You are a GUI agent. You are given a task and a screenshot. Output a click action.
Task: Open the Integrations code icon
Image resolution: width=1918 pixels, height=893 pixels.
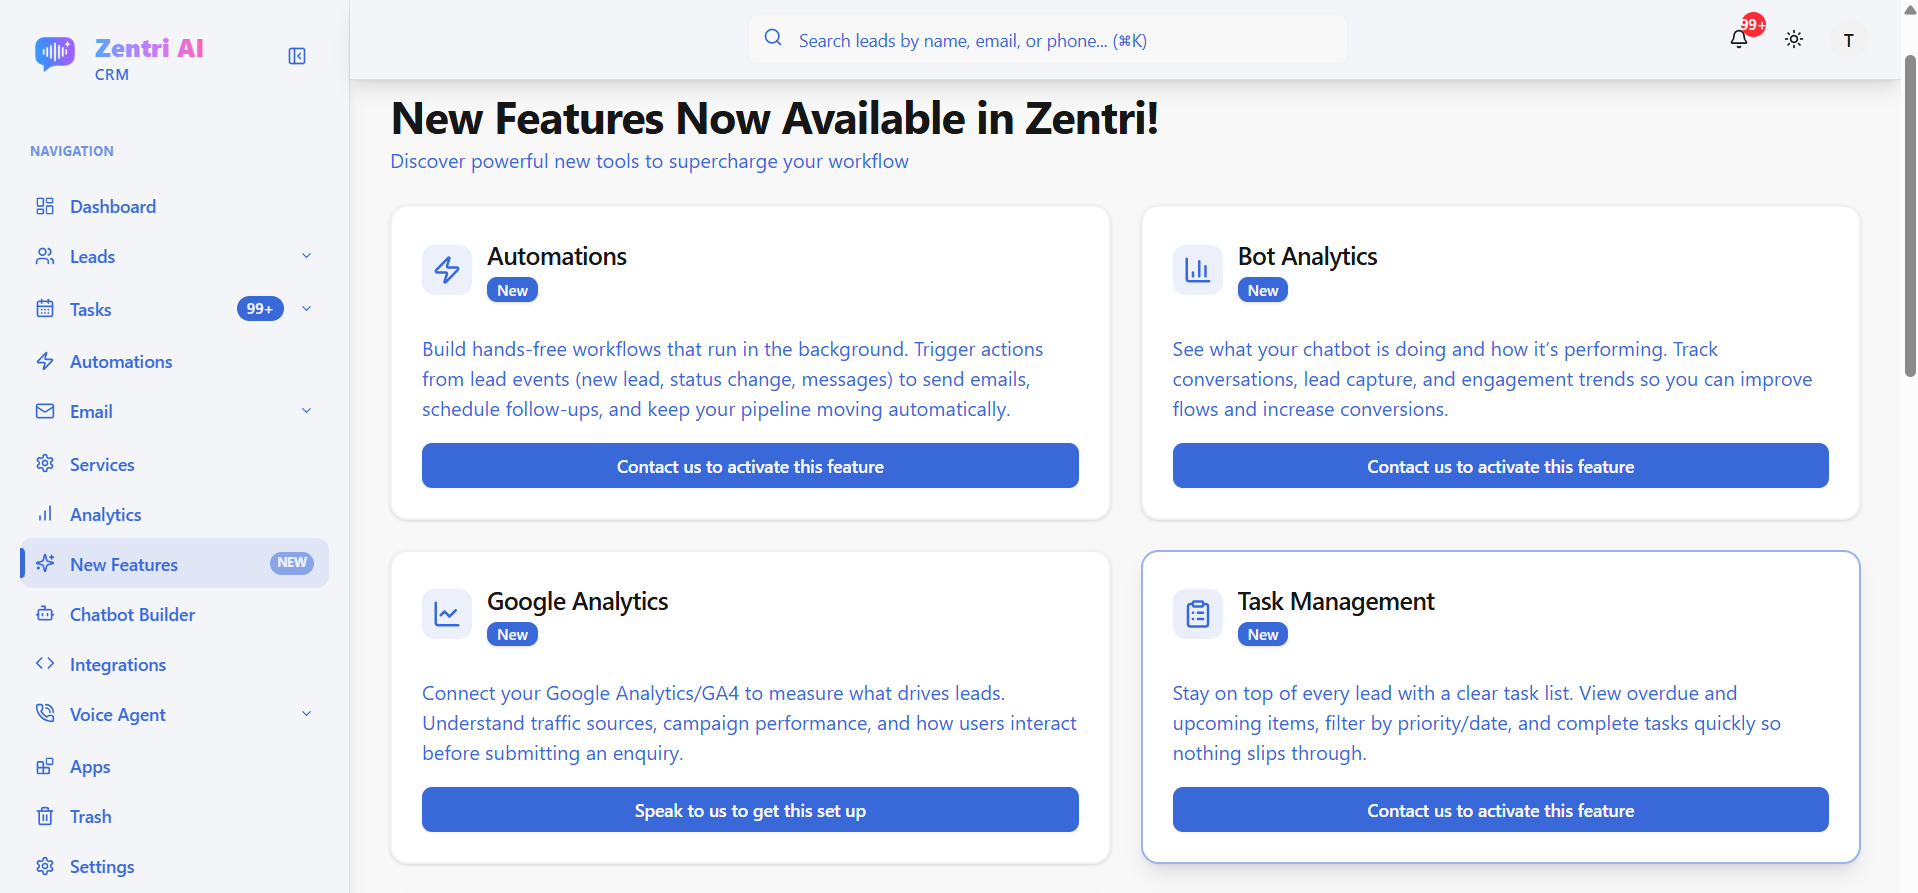pyautogui.click(x=45, y=664)
